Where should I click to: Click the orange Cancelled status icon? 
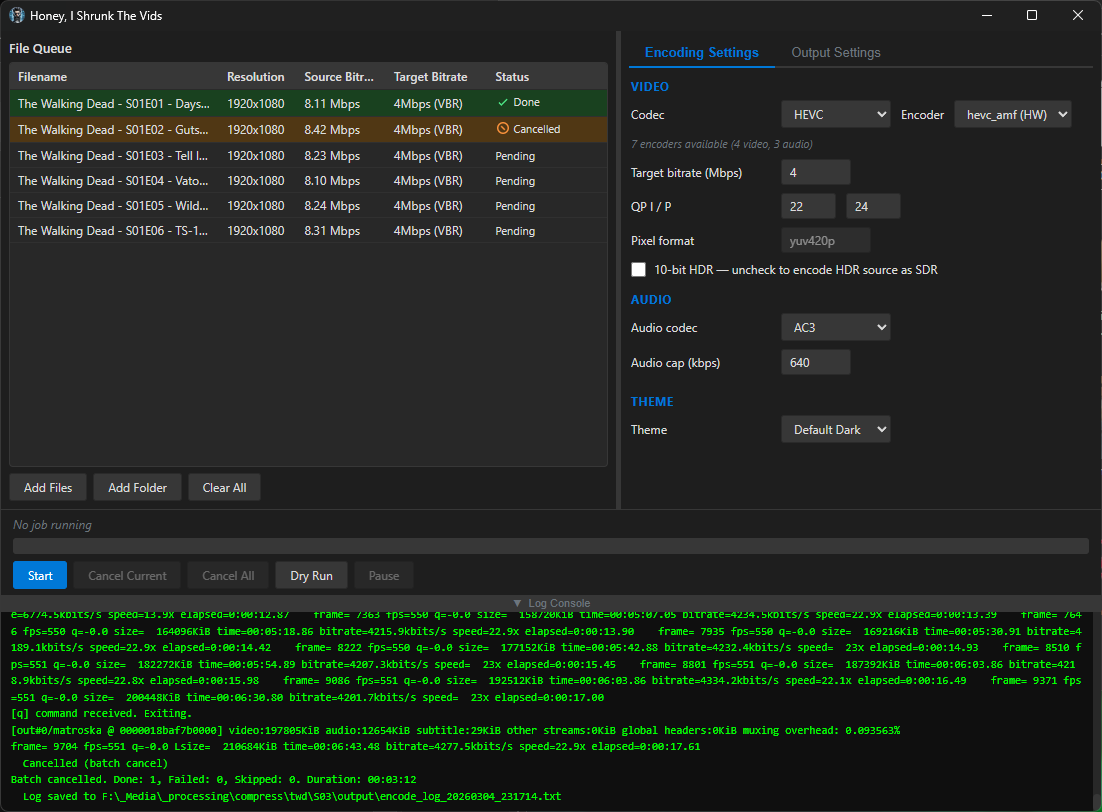[503, 129]
